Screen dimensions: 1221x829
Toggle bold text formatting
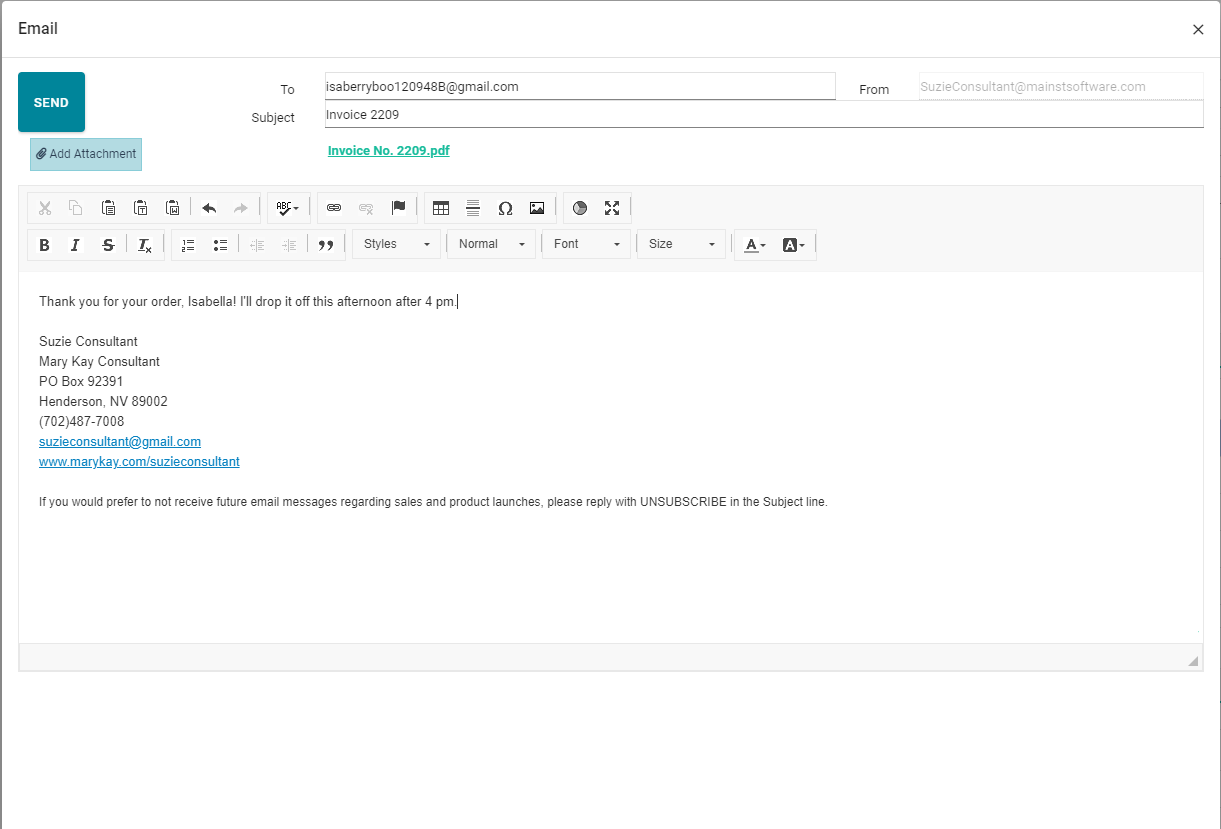44,244
